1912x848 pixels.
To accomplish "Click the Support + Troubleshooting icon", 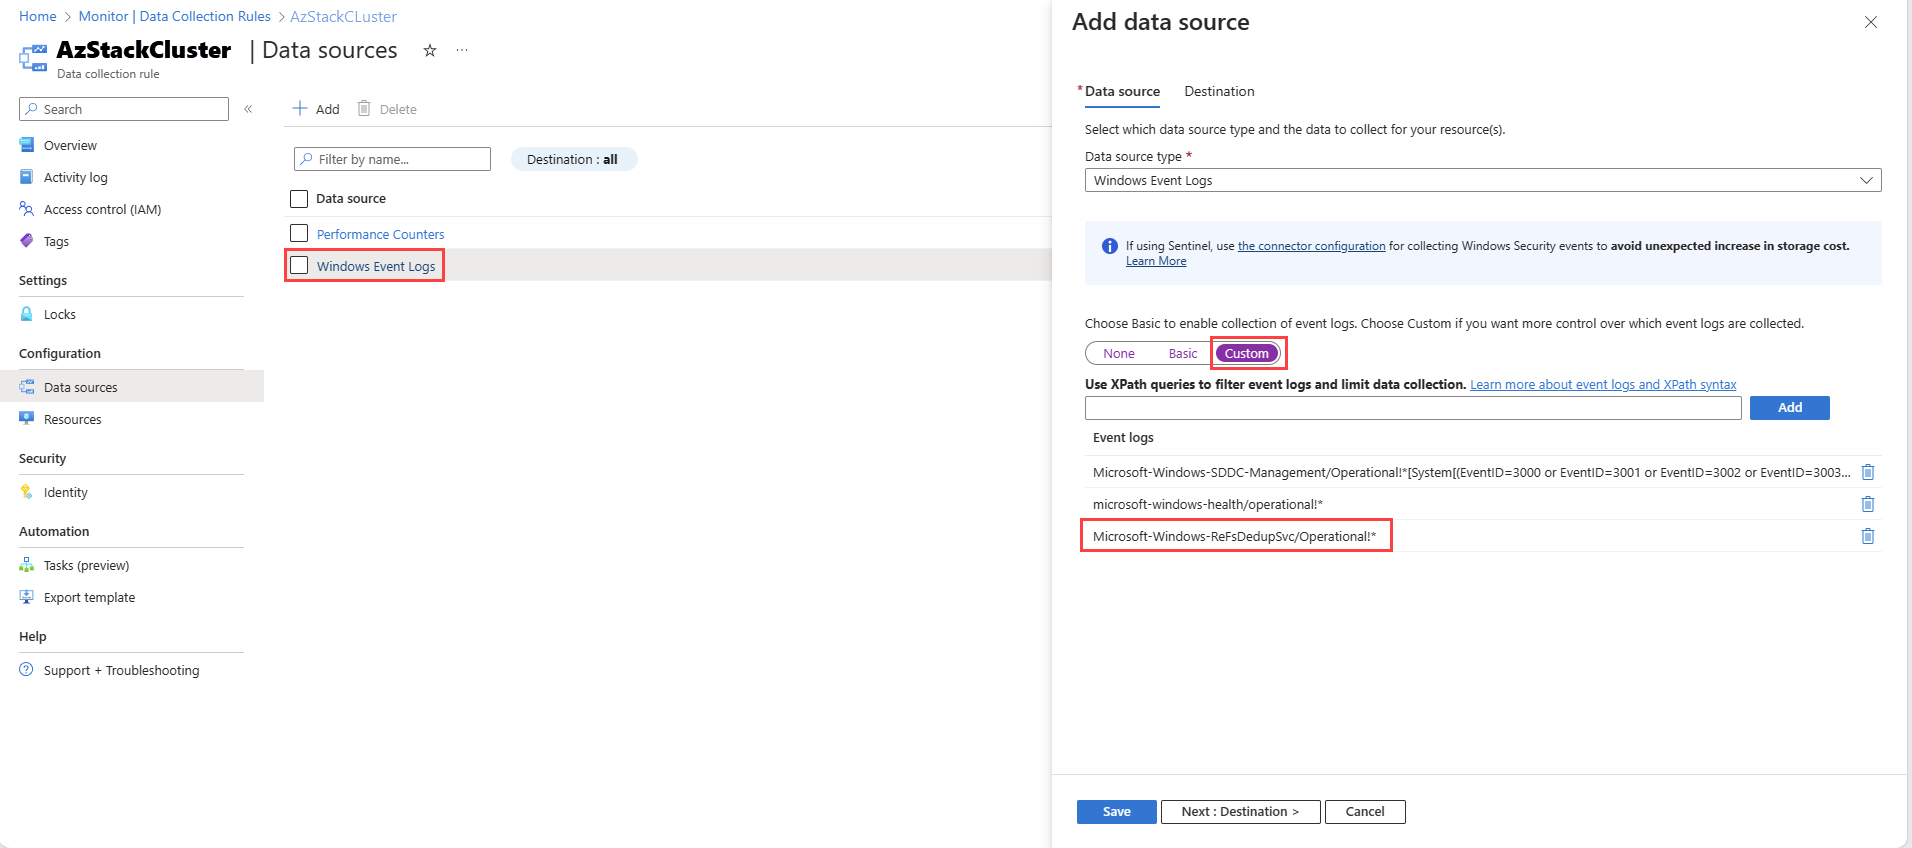I will click(x=27, y=670).
